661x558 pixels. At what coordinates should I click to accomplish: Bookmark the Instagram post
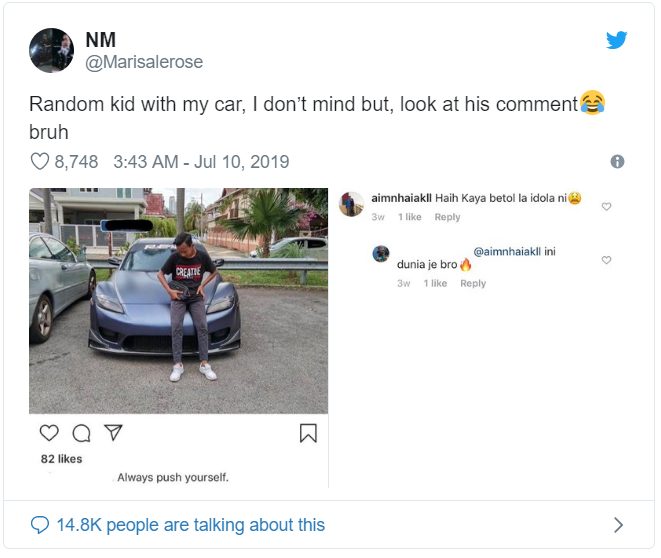click(x=308, y=433)
